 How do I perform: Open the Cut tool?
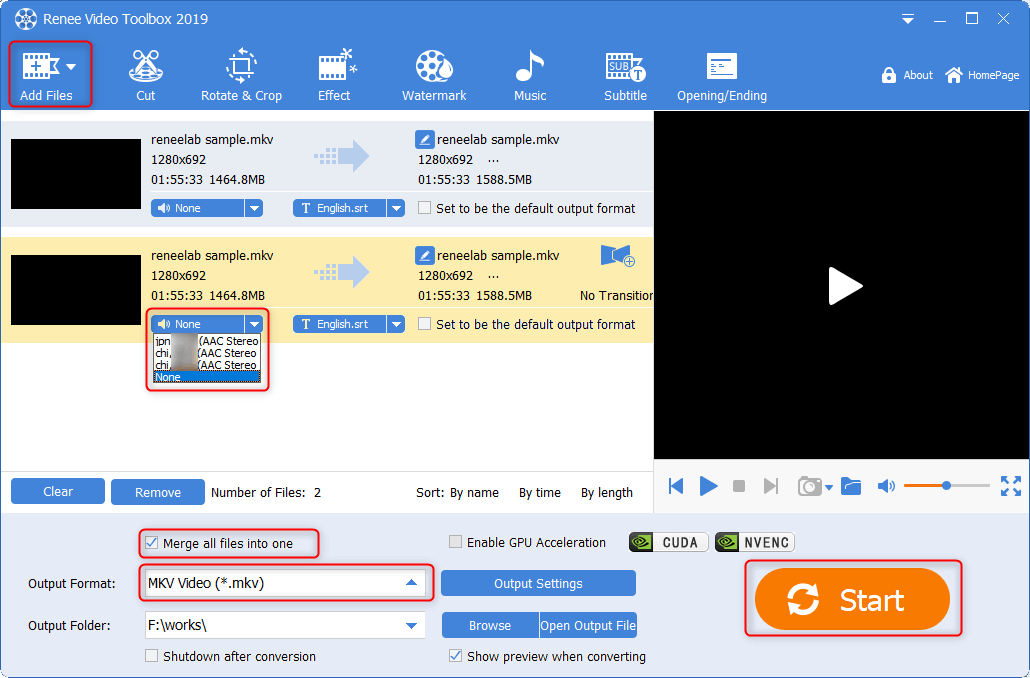tap(146, 76)
